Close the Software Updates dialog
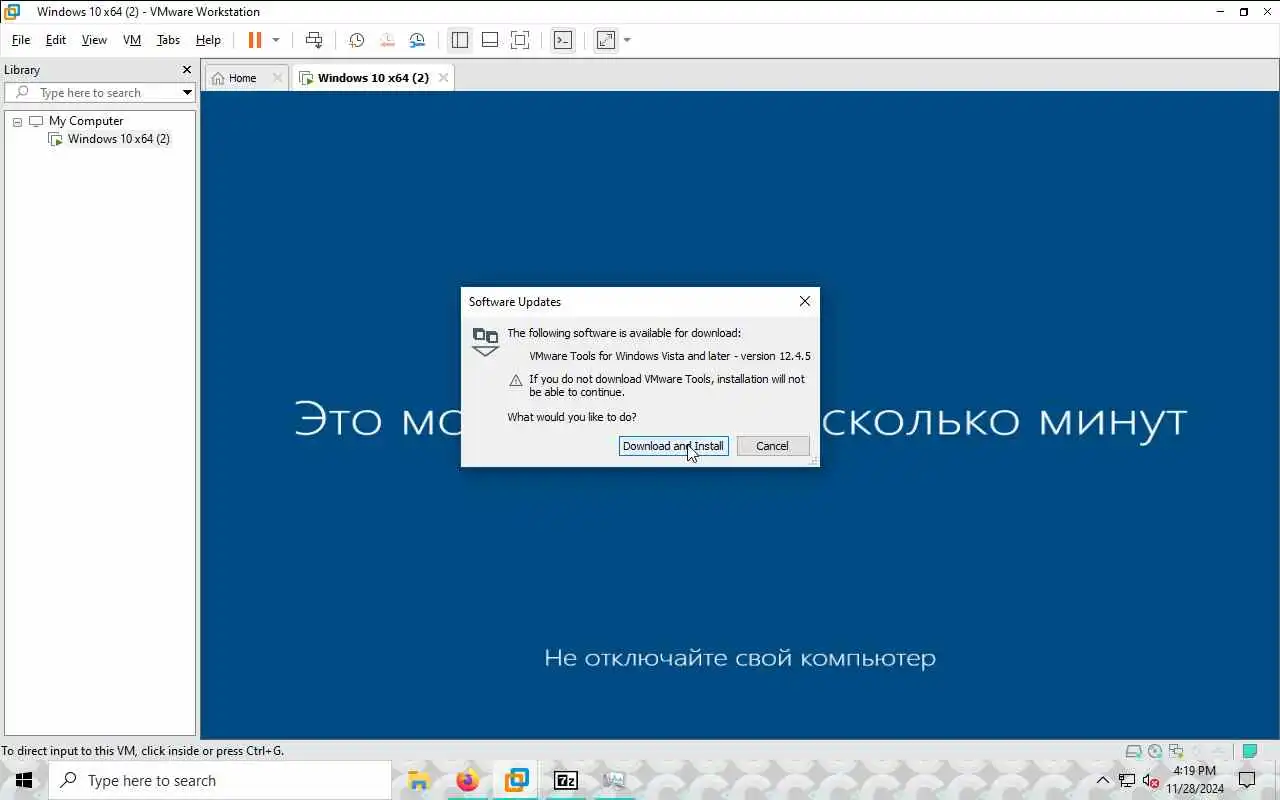Image resolution: width=1280 pixels, height=800 pixels. 805,301
